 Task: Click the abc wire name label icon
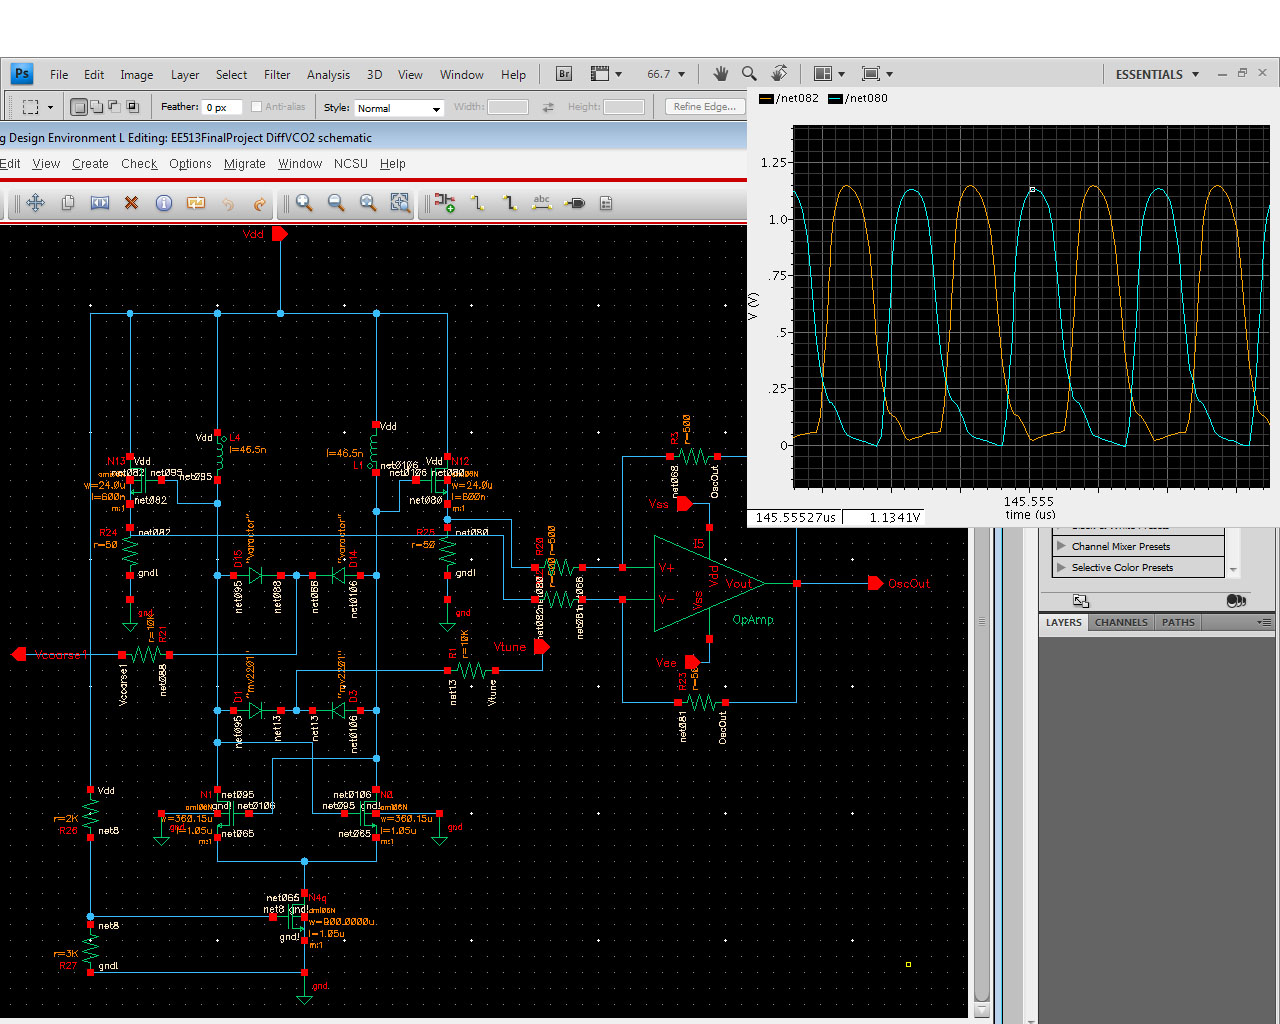click(542, 203)
